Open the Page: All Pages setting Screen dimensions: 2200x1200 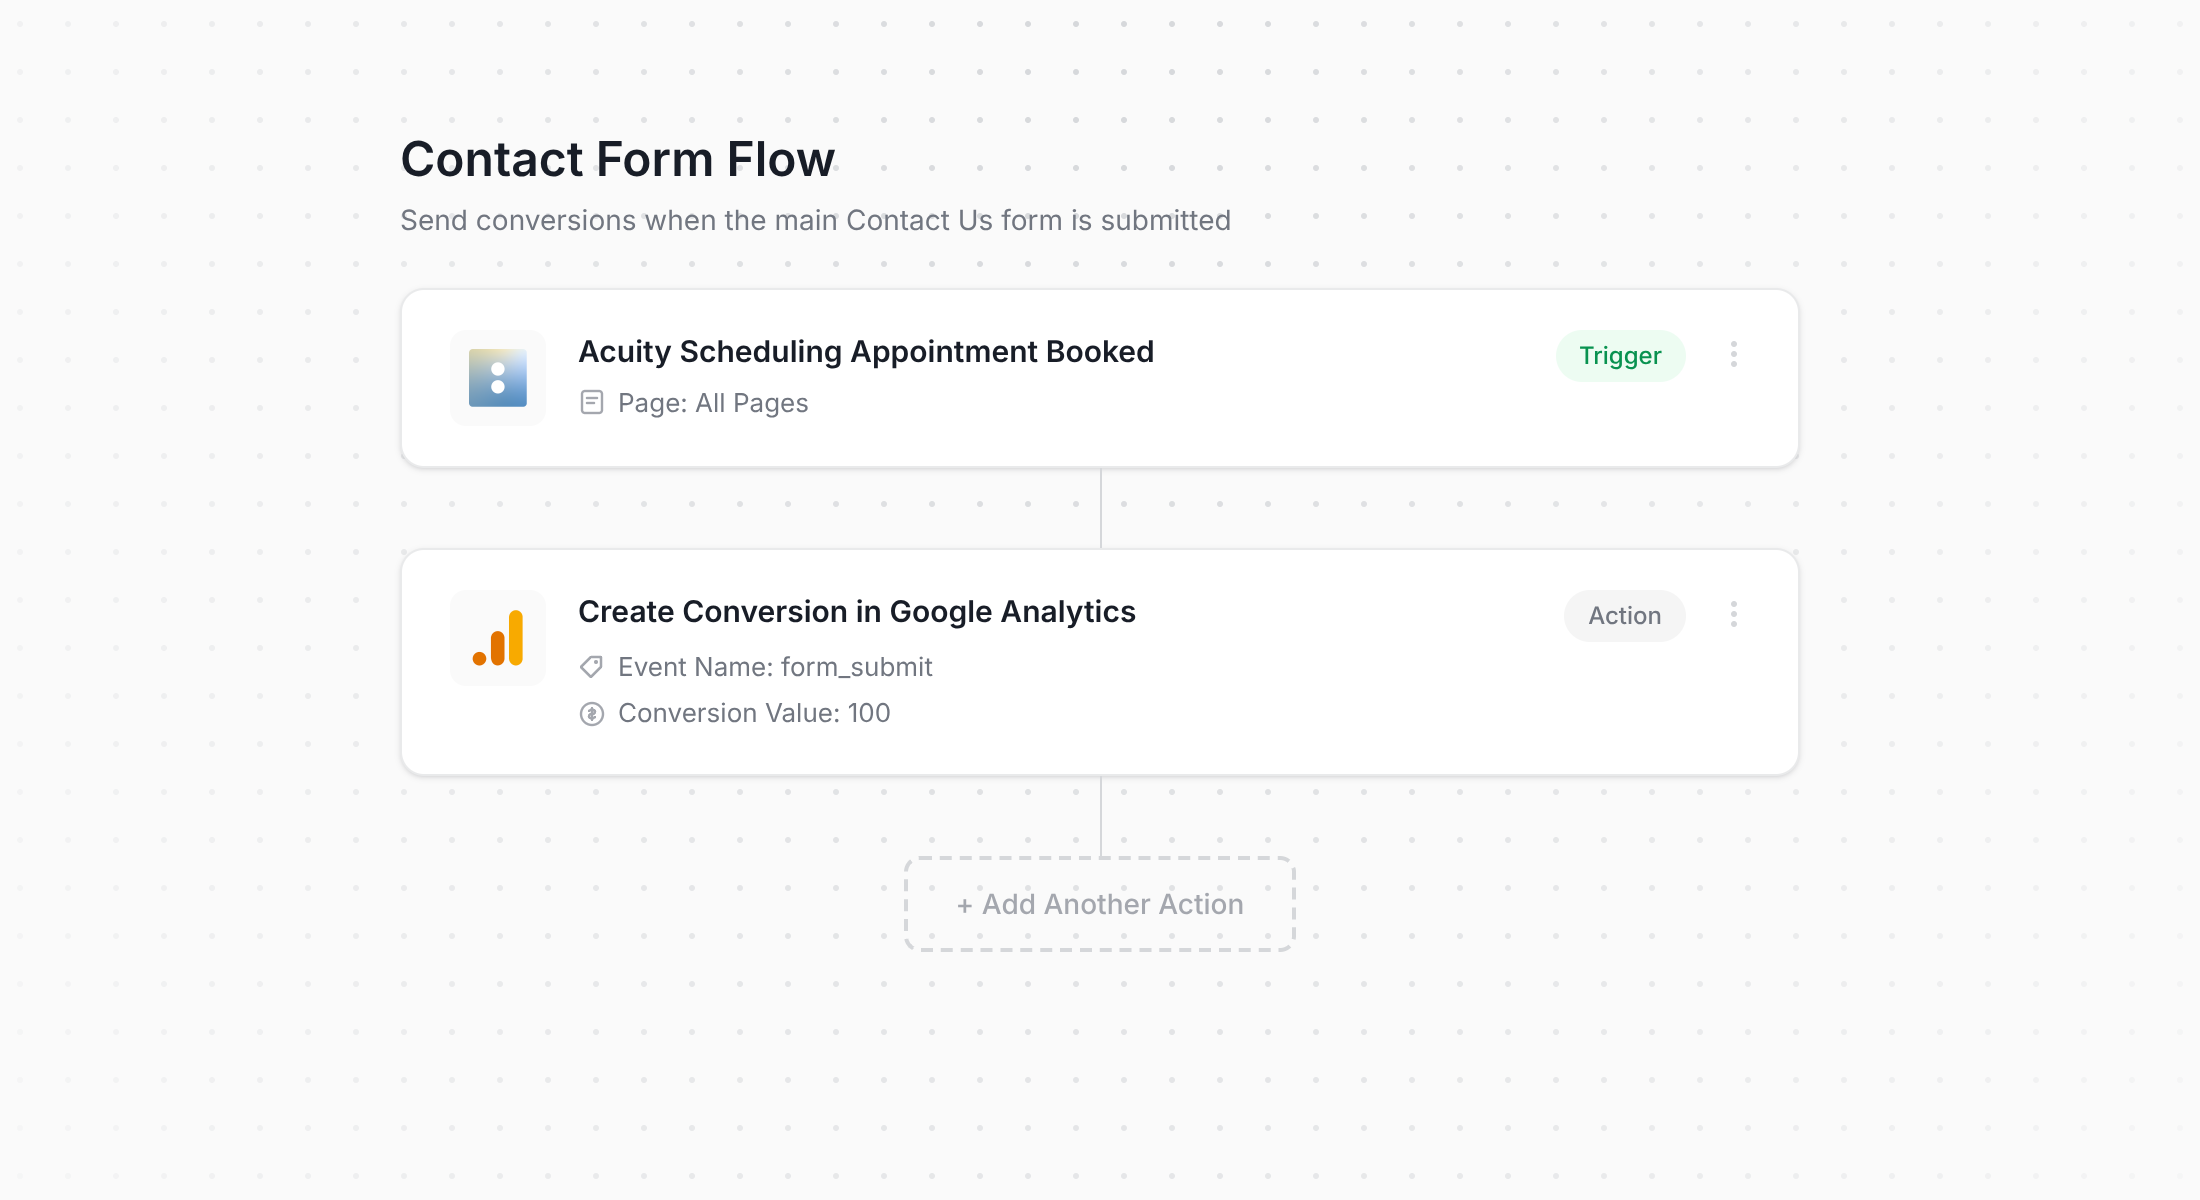712,402
